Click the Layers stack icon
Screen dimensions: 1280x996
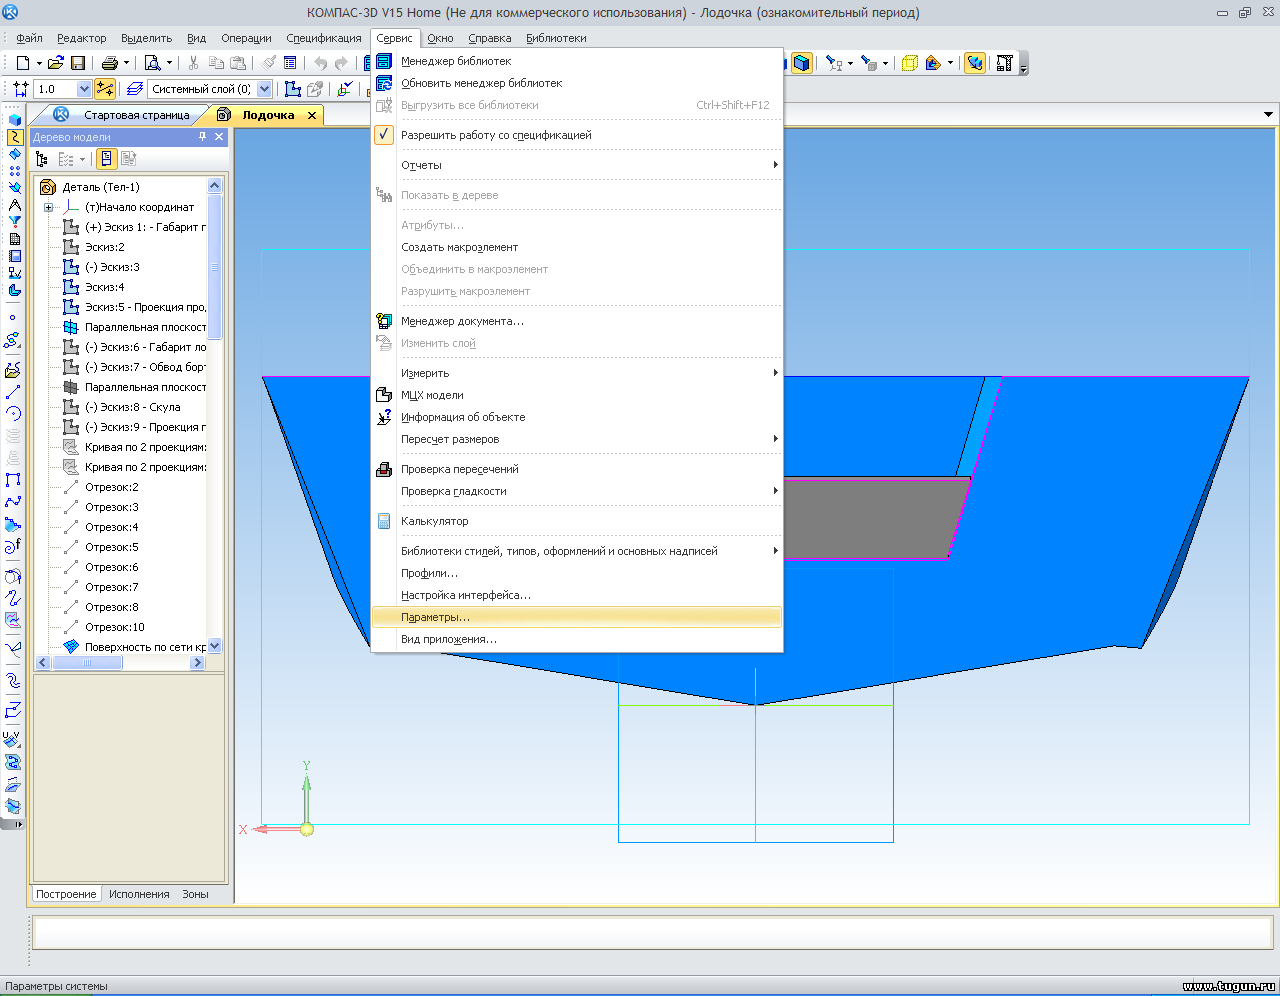click(x=135, y=89)
